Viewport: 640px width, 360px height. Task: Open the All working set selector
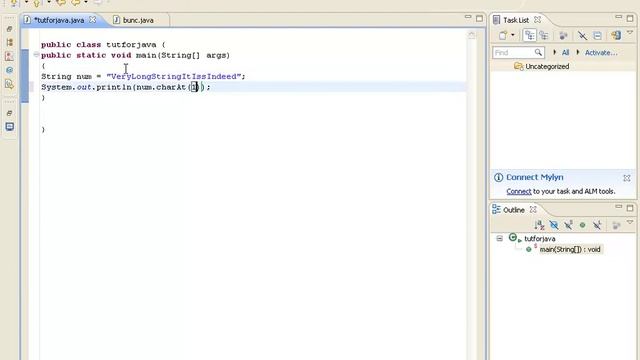565,53
